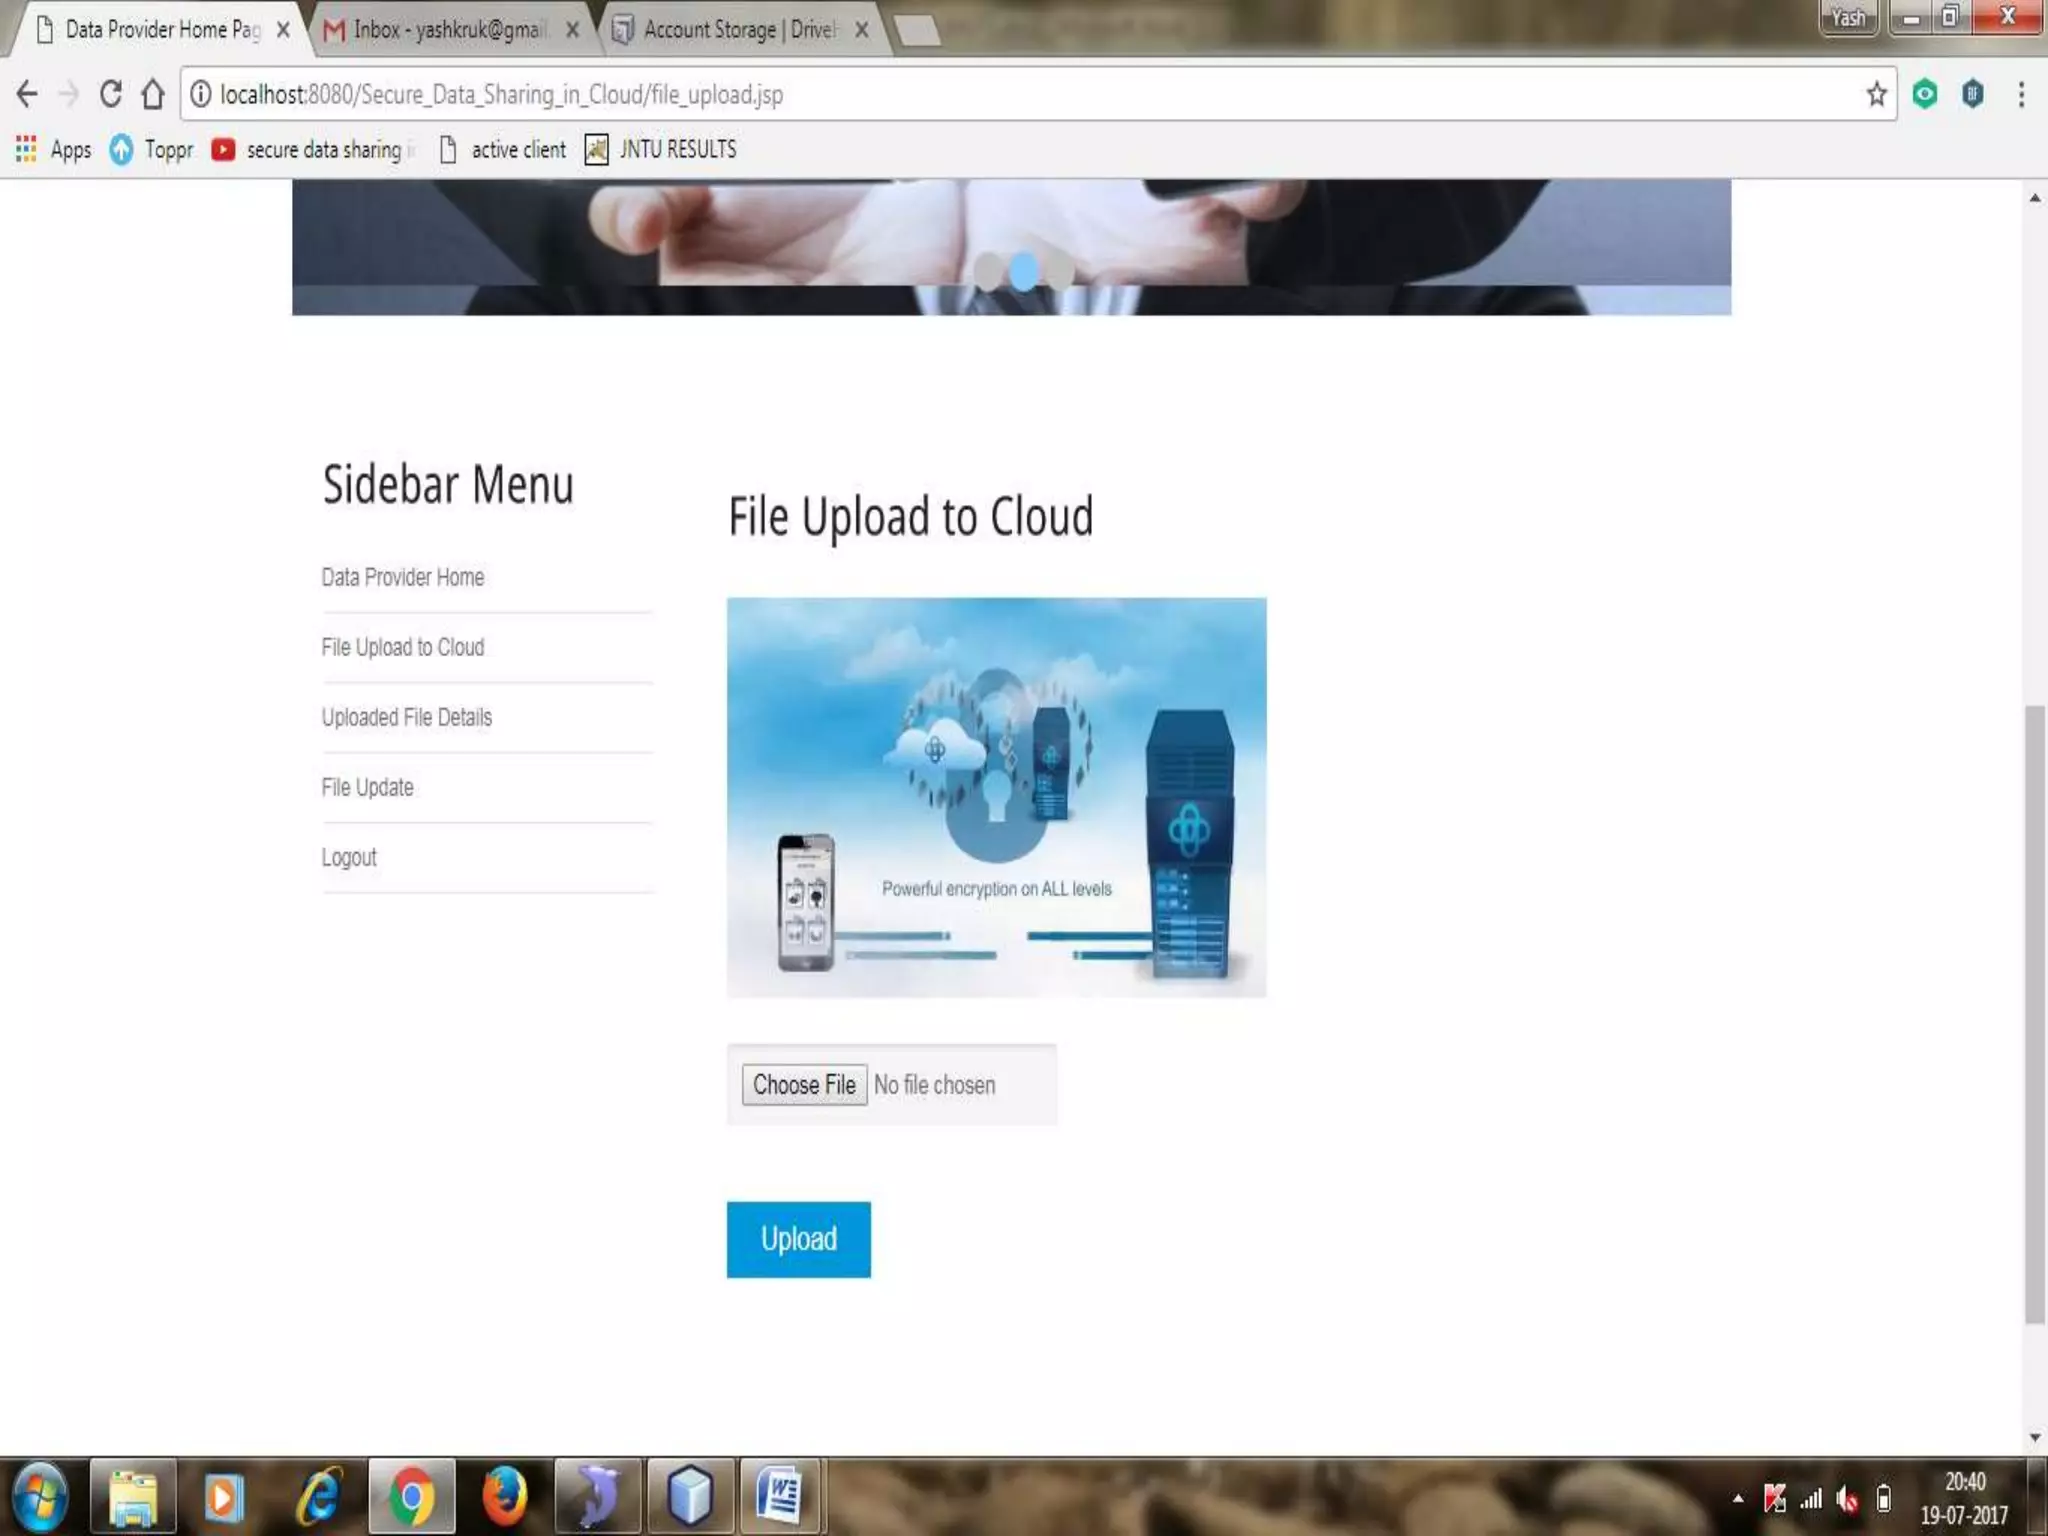Image resolution: width=2048 pixels, height=1536 pixels.
Task: Bookmark page with the star icon
Action: click(x=1876, y=94)
